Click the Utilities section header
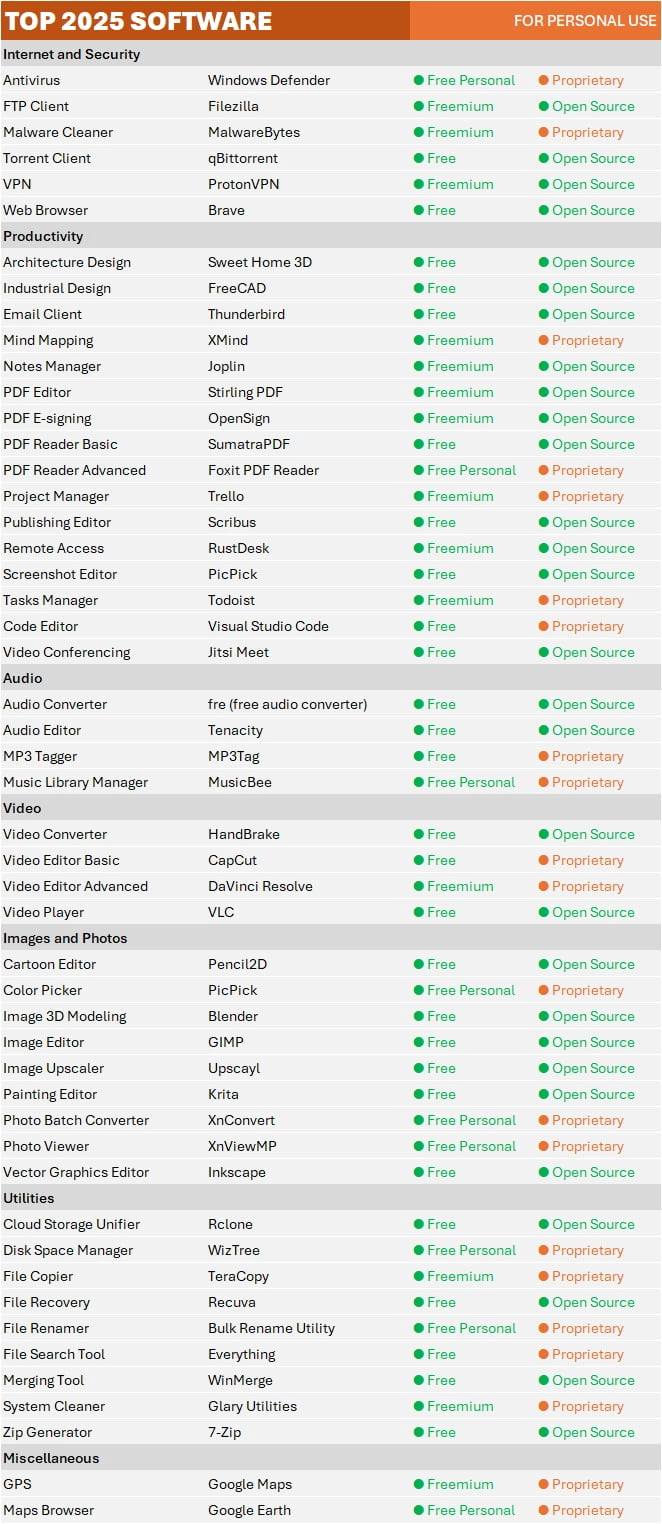The image size is (662, 1524). click(29, 1198)
